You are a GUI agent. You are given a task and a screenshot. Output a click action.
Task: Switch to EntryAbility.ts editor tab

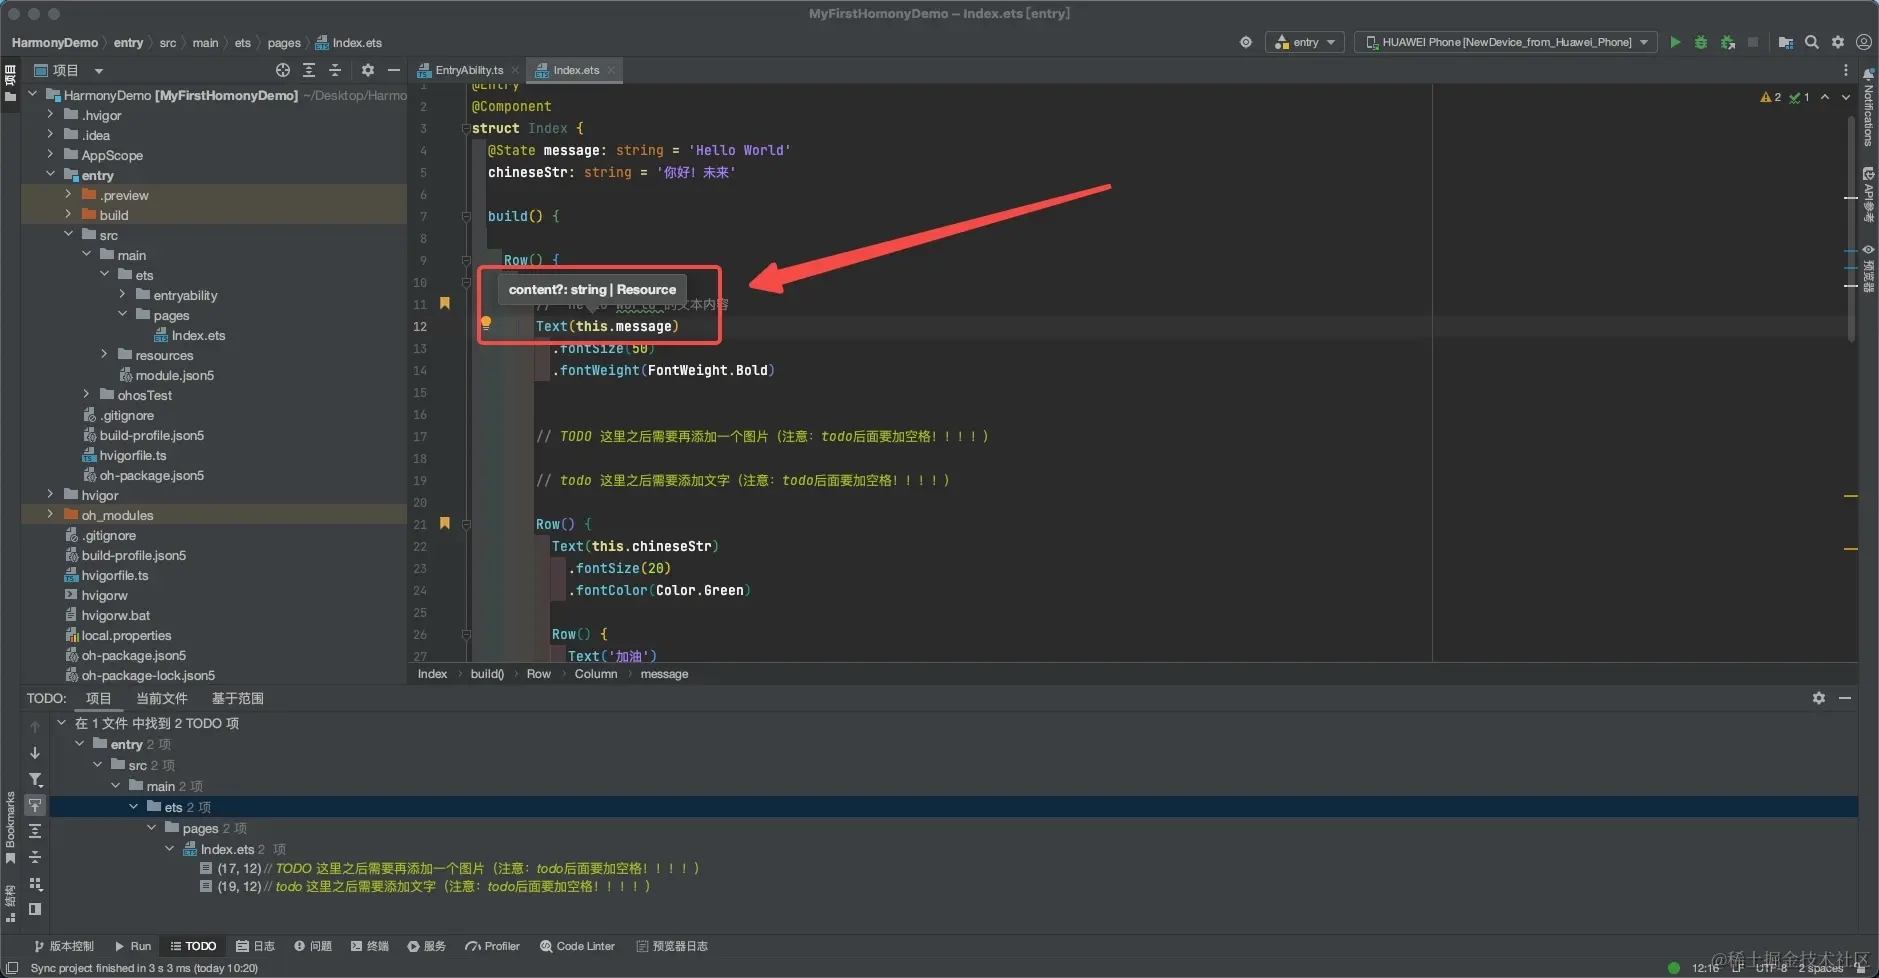pyautogui.click(x=468, y=70)
